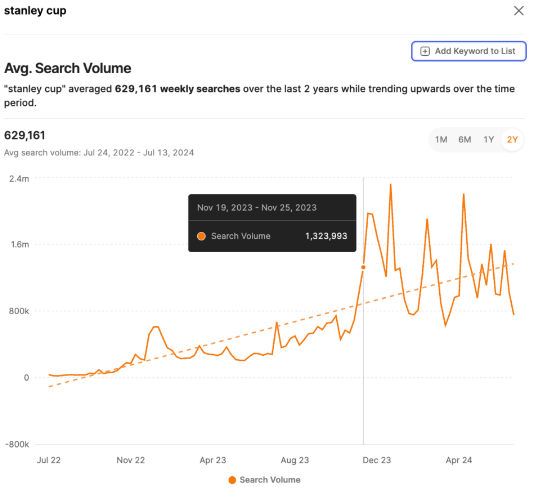Click the Jul 22 x-axis label

[x=49, y=460]
